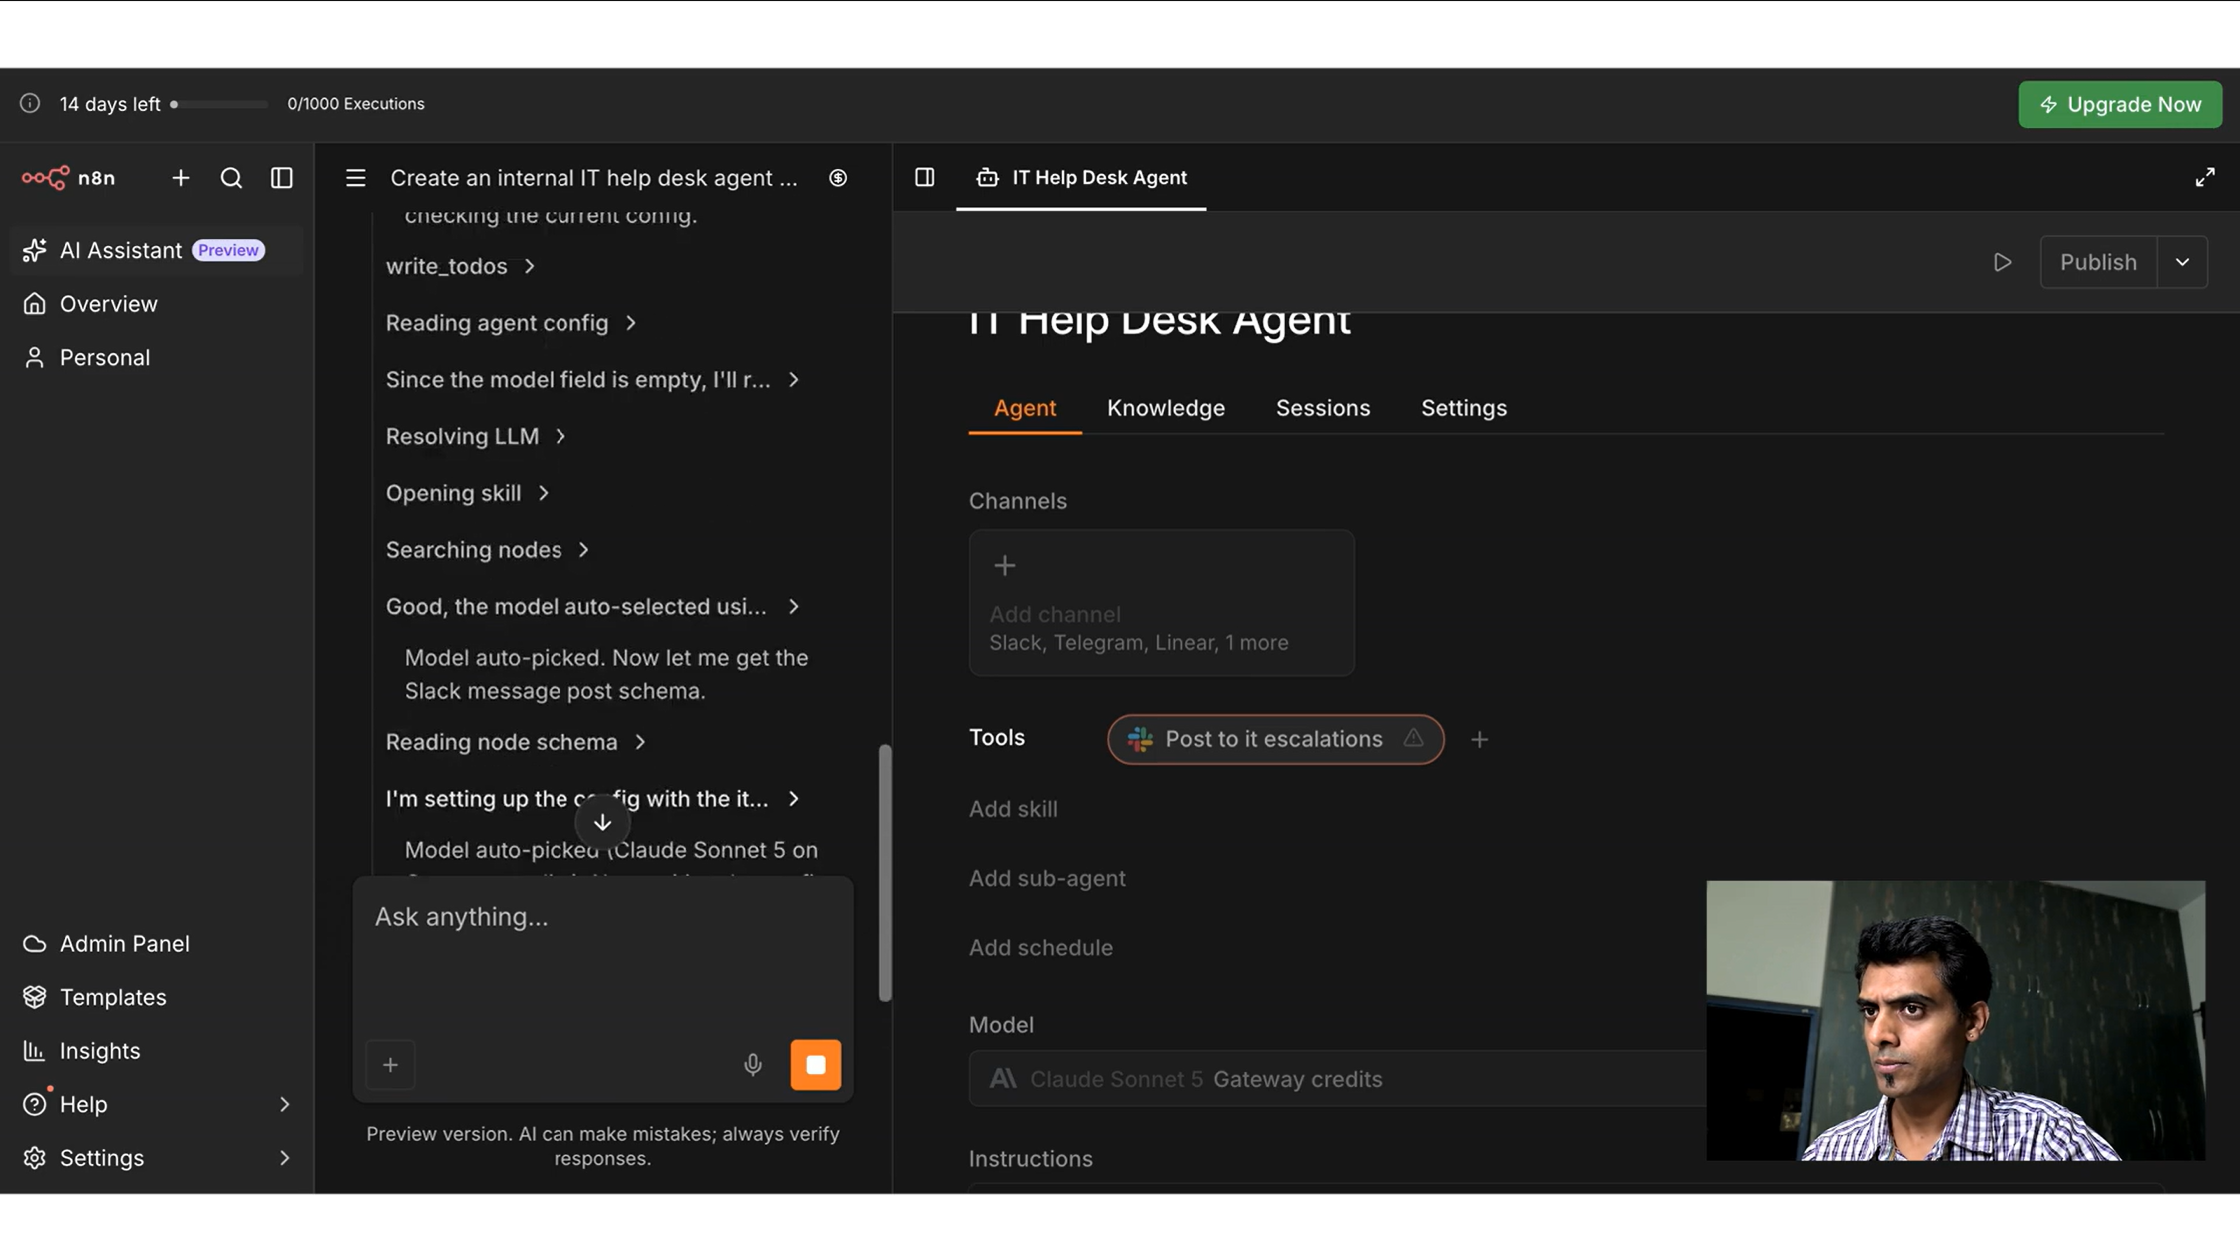Stop generation with the orange stop button

(x=816, y=1065)
